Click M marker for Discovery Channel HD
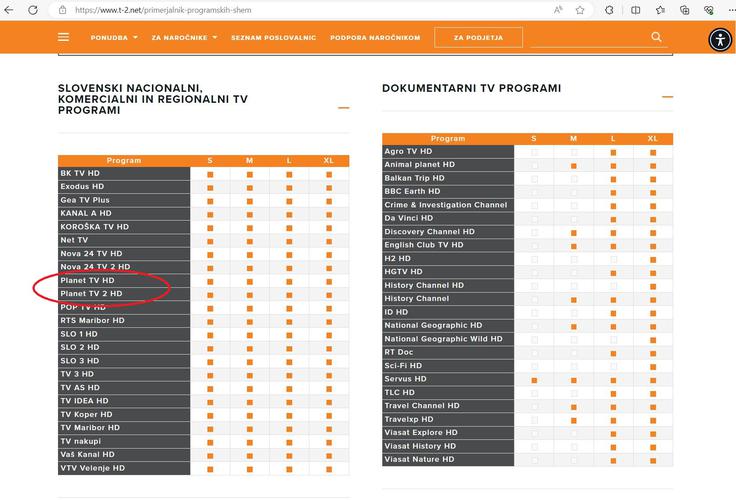 pyautogui.click(x=574, y=233)
